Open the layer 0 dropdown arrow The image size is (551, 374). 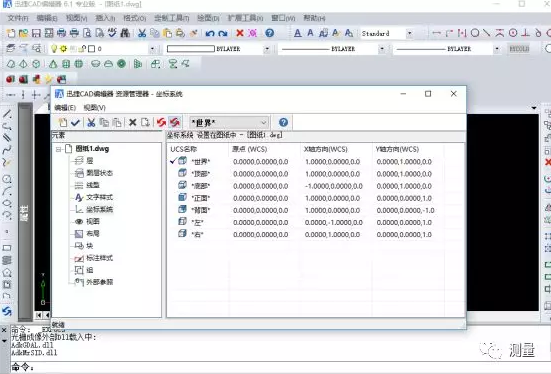pyautogui.click(x=152, y=49)
